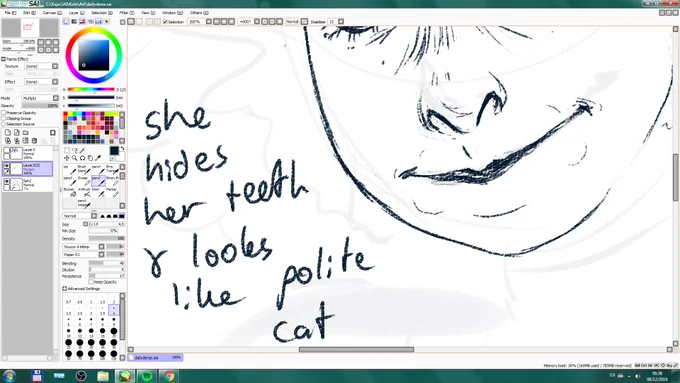680x383 pixels.
Task: Uncheck the Selection toolbar checkbox
Action: point(165,21)
